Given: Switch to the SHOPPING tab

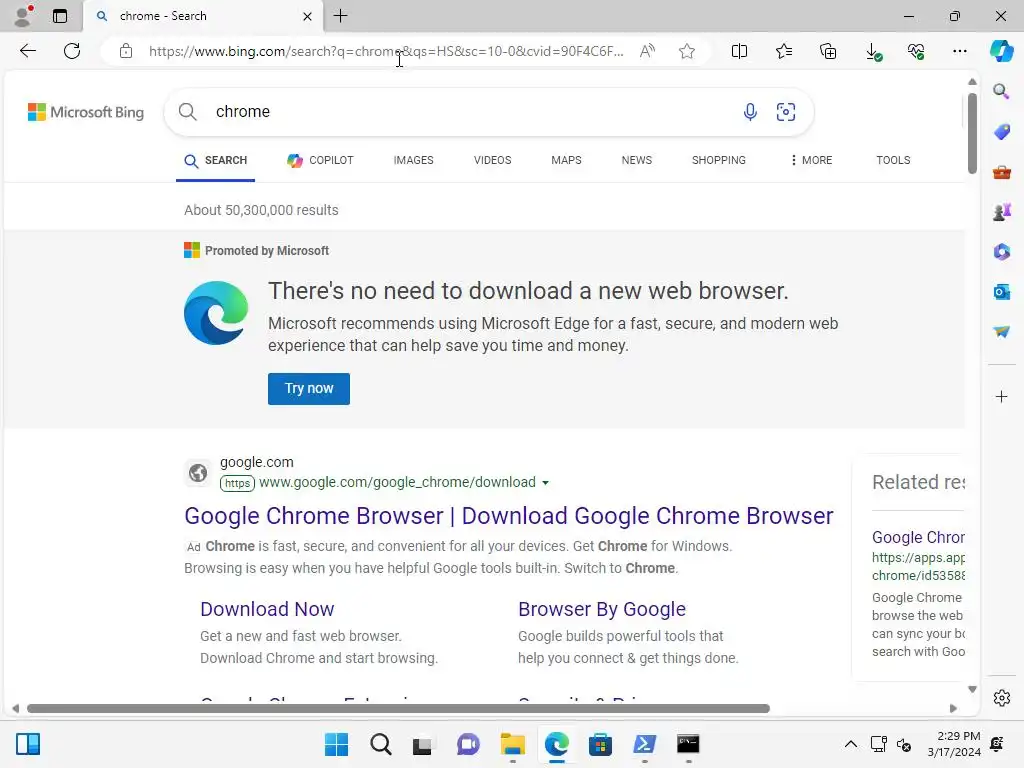Looking at the screenshot, I should pos(718,160).
